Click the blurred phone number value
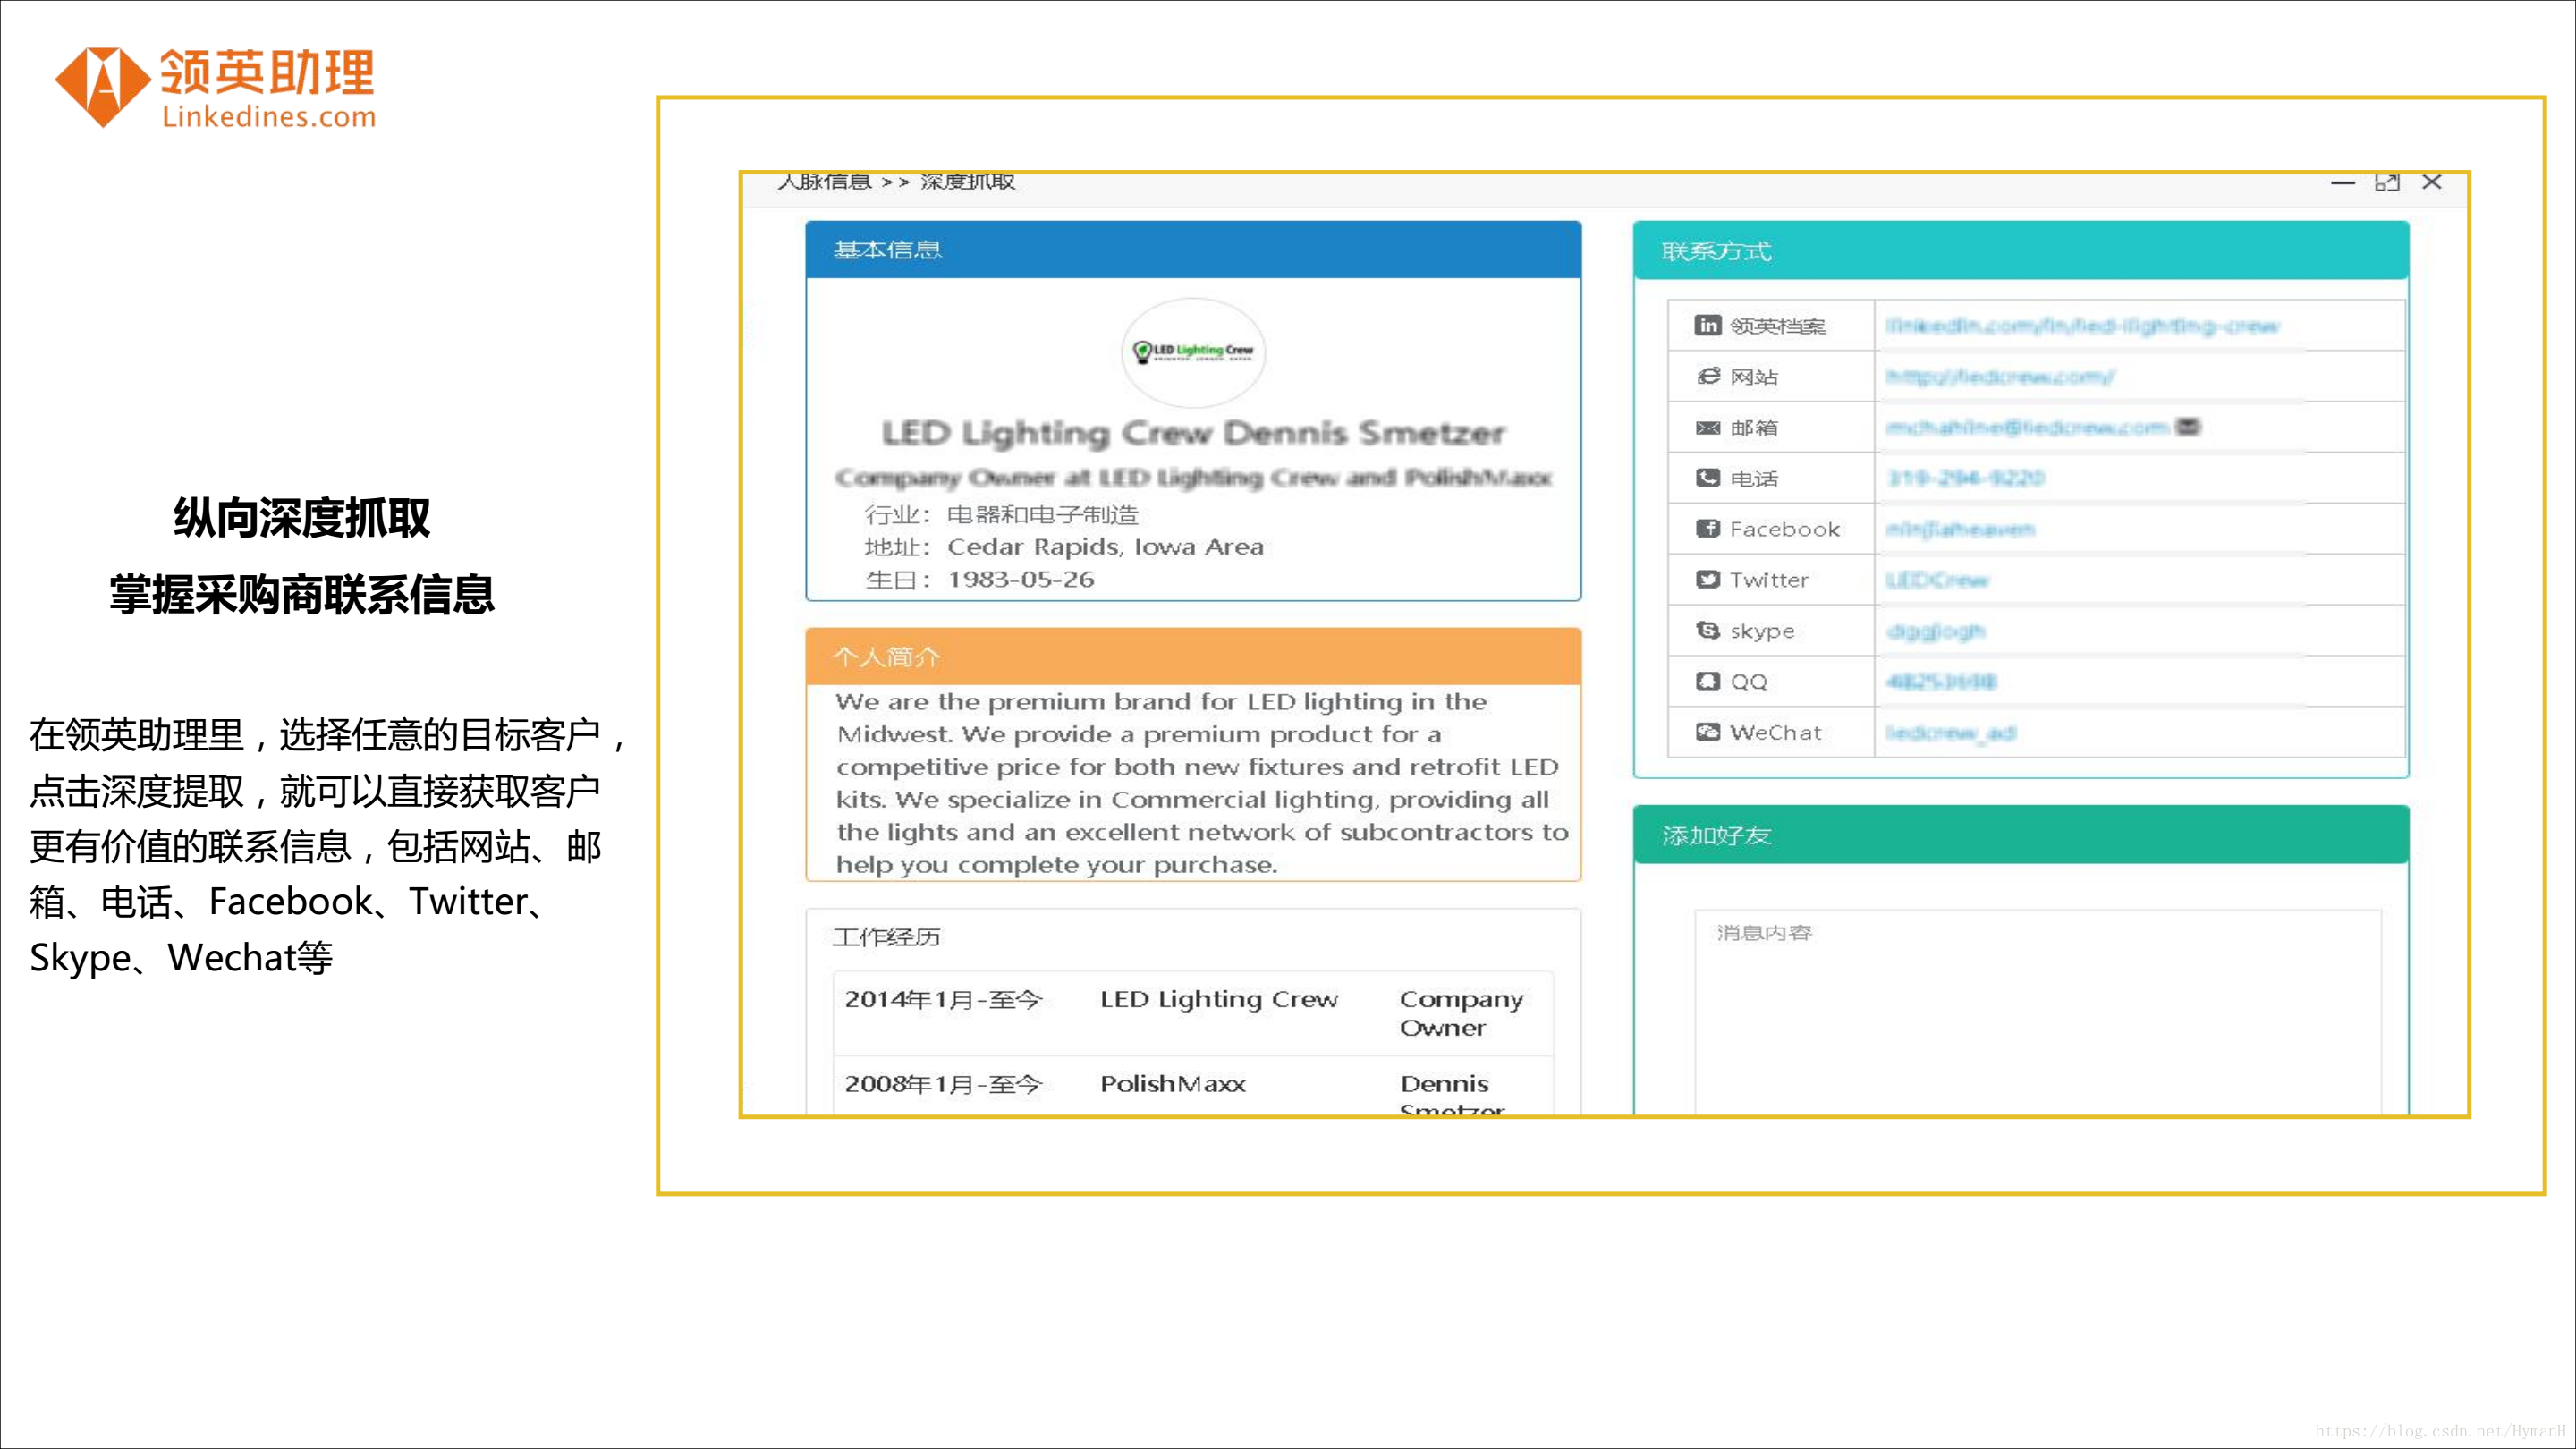The width and height of the screenshot is (2576, 1449). click(x=1965, y=478)
